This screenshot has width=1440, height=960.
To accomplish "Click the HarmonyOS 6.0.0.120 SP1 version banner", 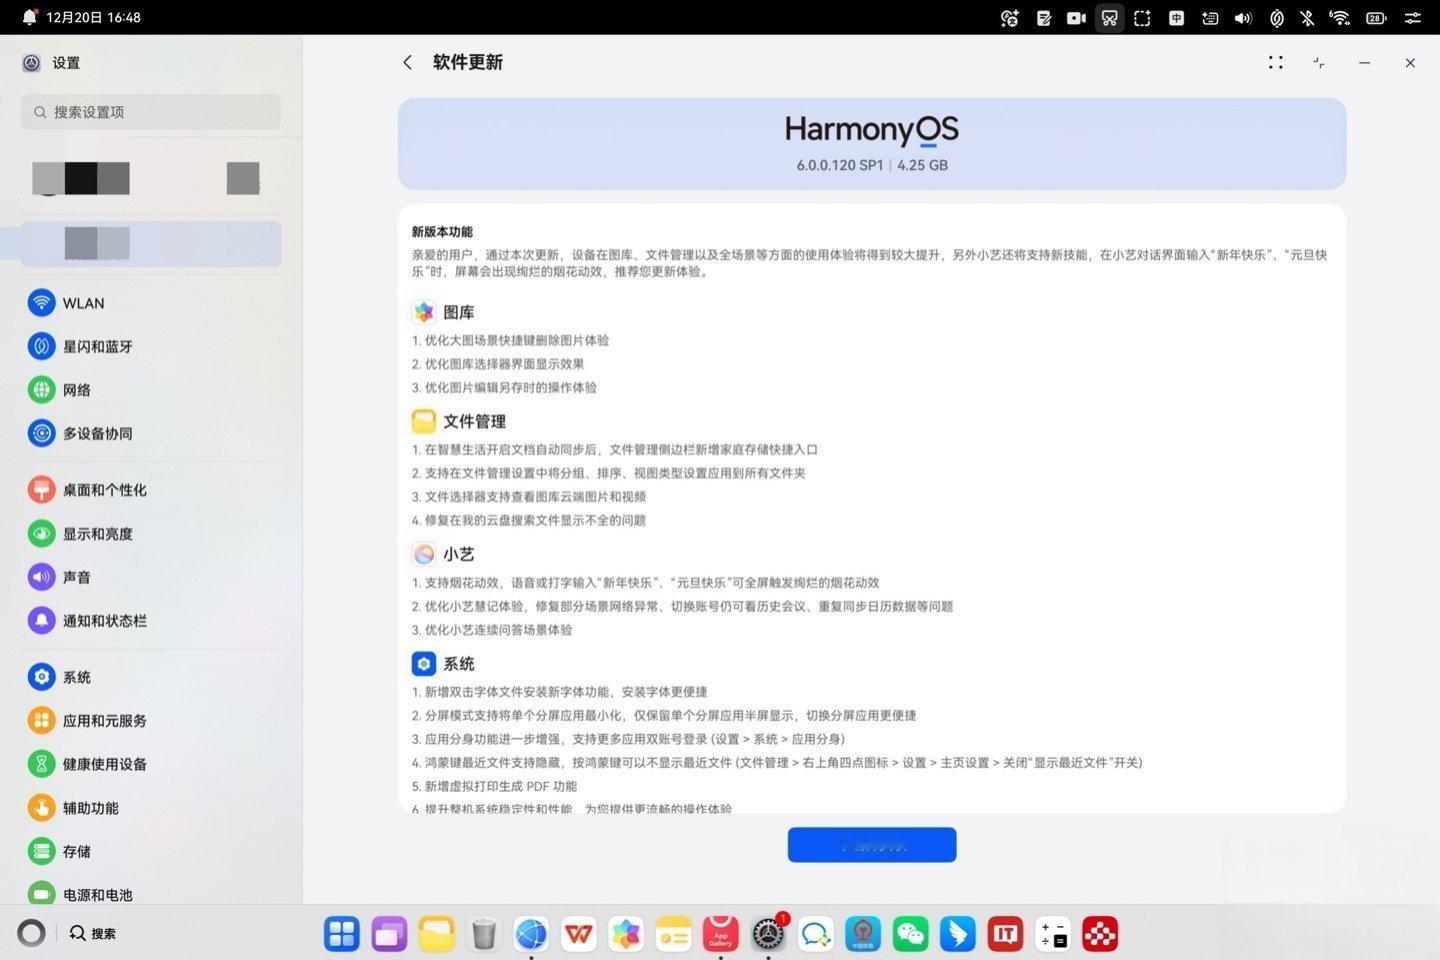I will 872,144.
